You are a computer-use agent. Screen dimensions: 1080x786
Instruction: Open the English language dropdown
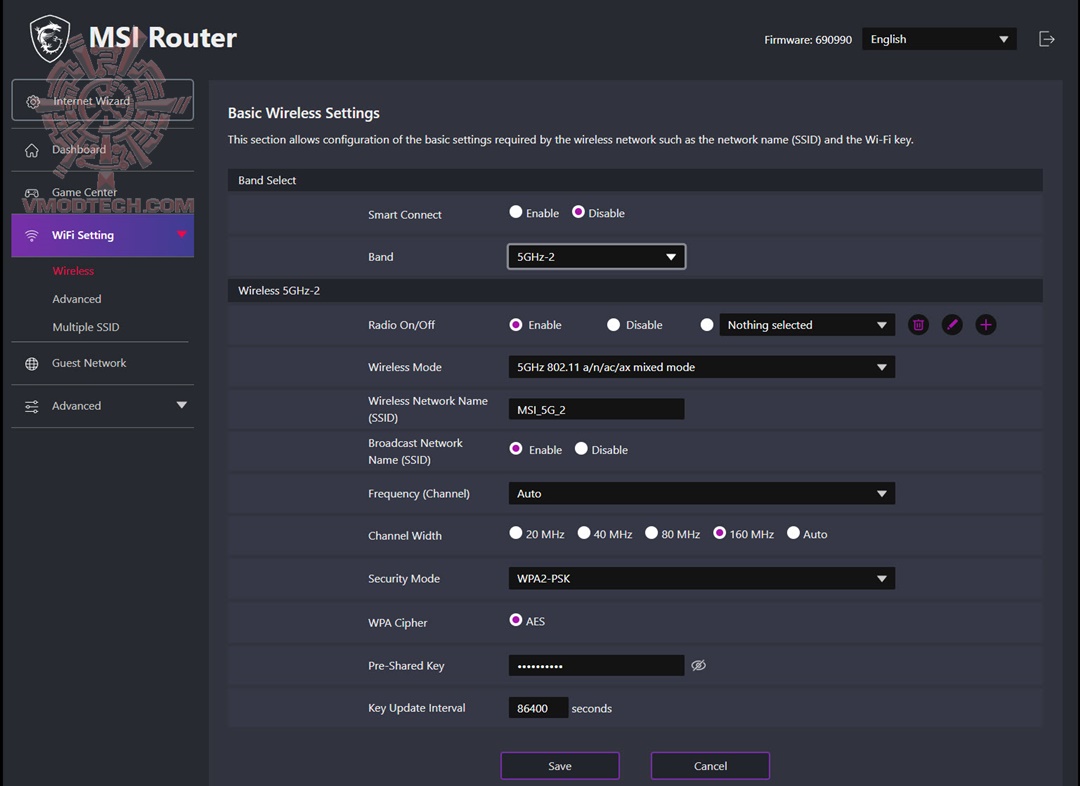(x=939, y=39)
